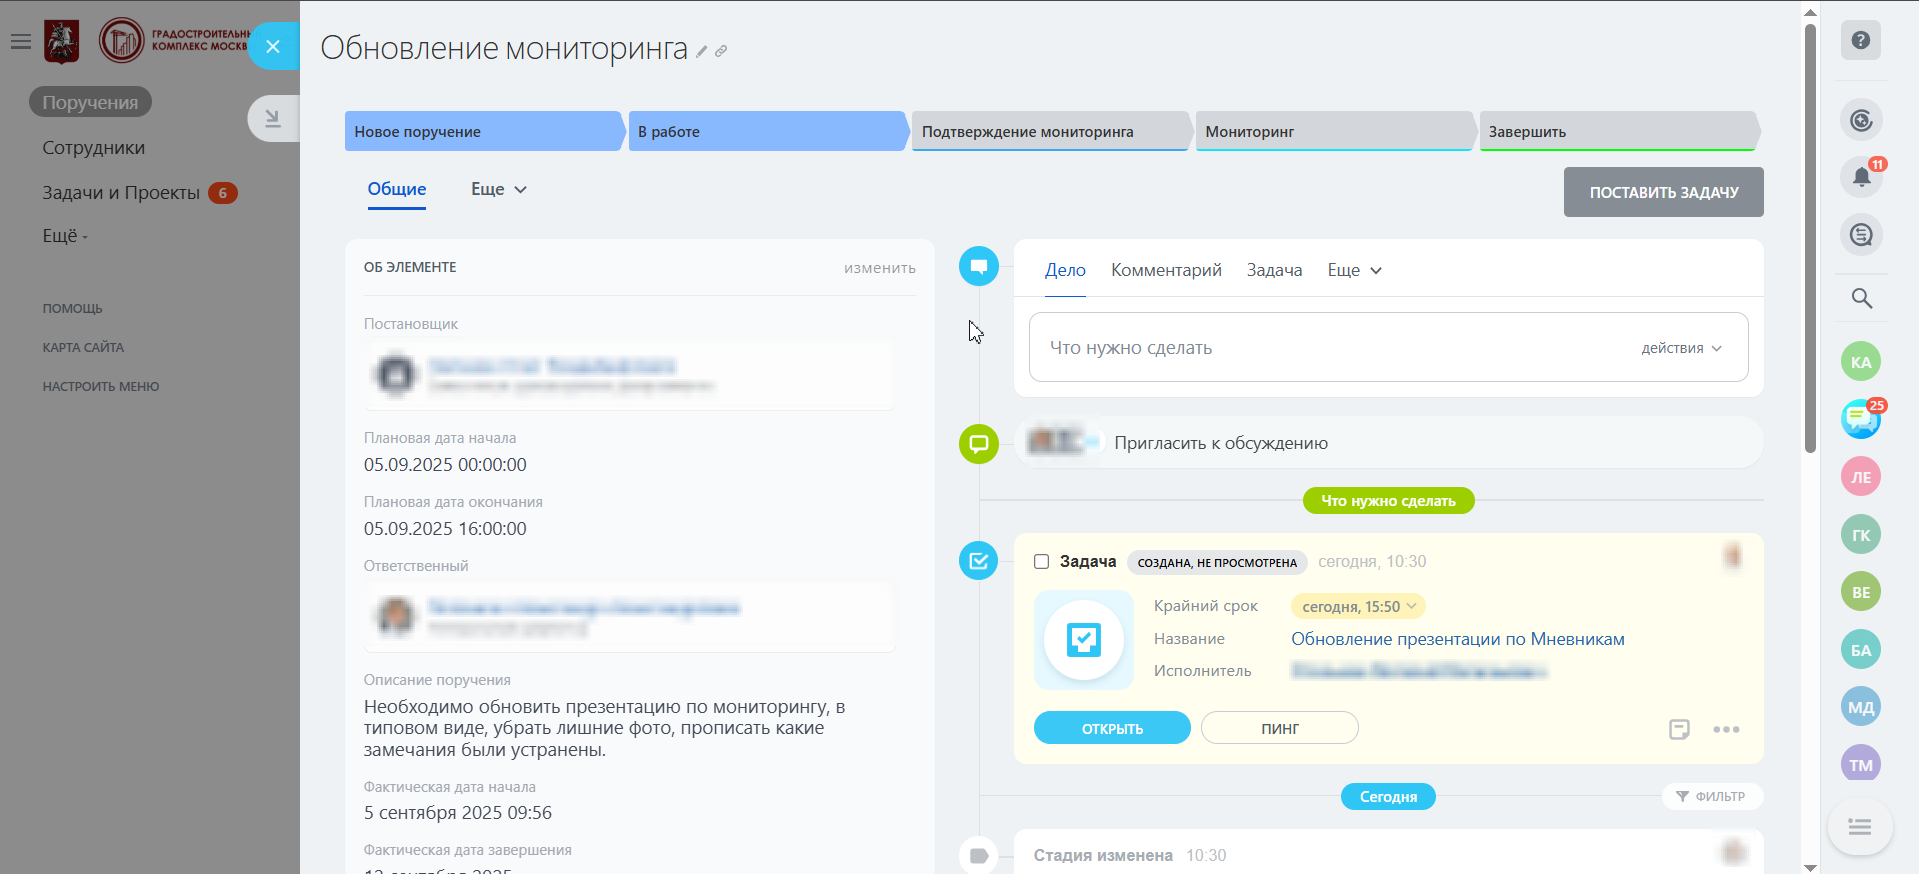Image resolution: width=1919 pixels, height=874 pixels.
Task: Select the Общие tab
Action: click(x=397, y=189)
